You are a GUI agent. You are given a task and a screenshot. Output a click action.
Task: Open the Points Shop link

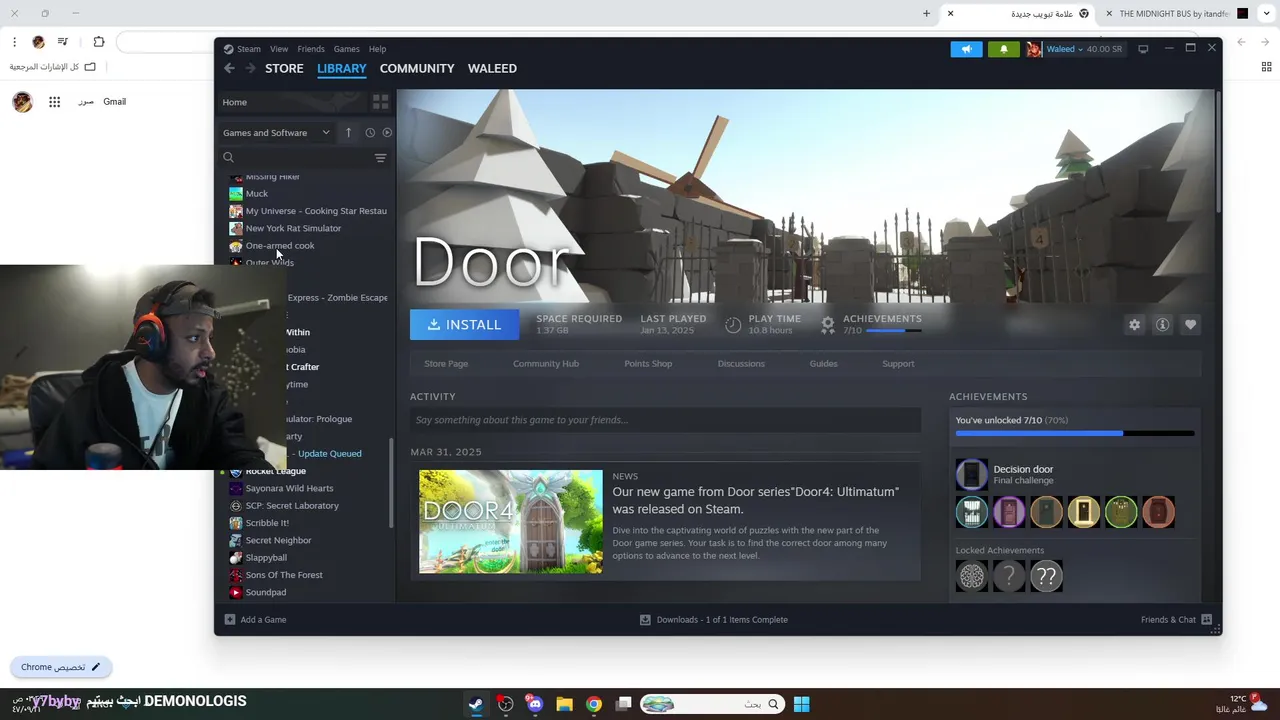(x=648, y=364)
